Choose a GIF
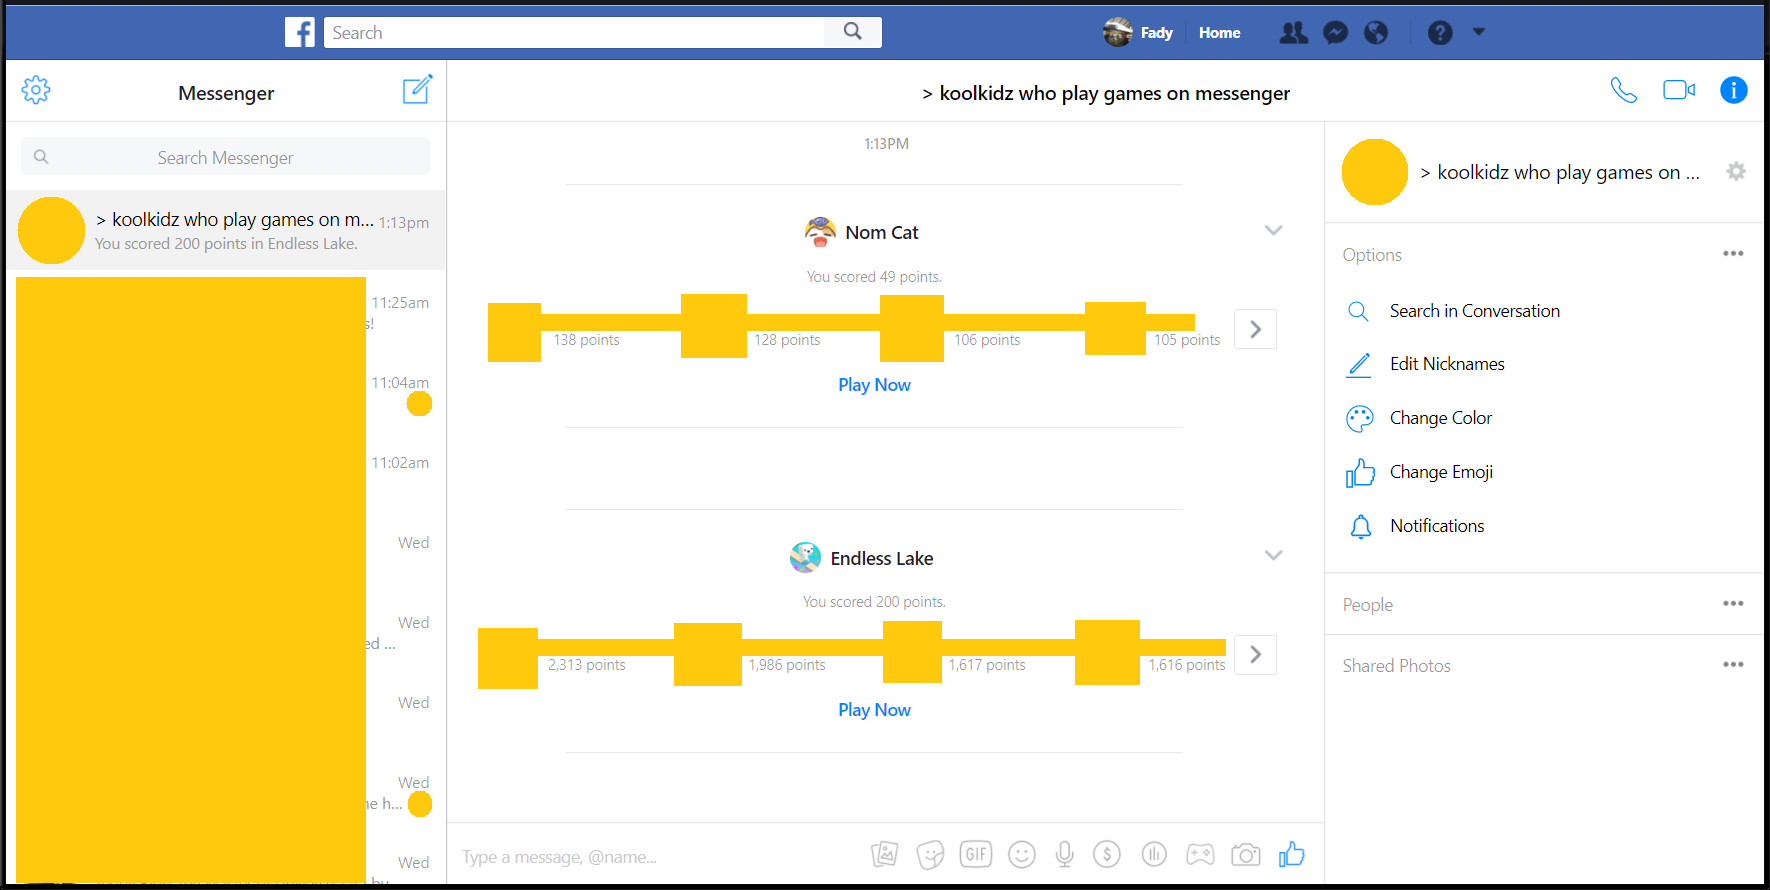1770x890 pixels. (x=976, y=854)
